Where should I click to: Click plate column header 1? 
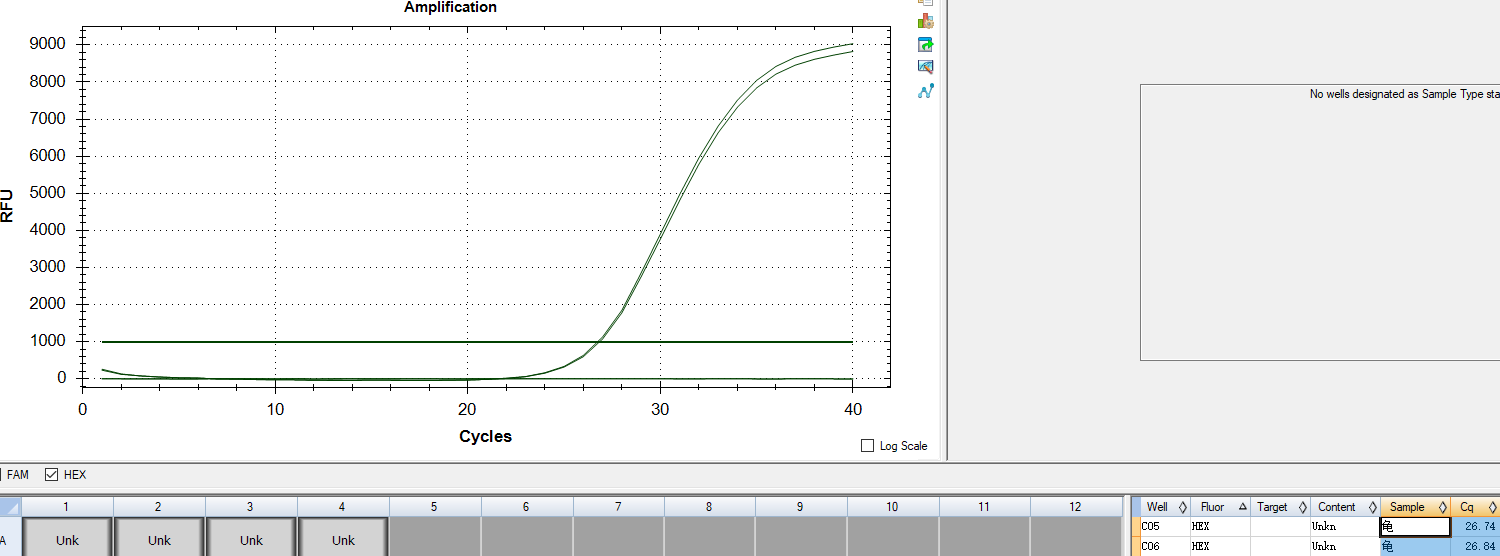[67, 507]
